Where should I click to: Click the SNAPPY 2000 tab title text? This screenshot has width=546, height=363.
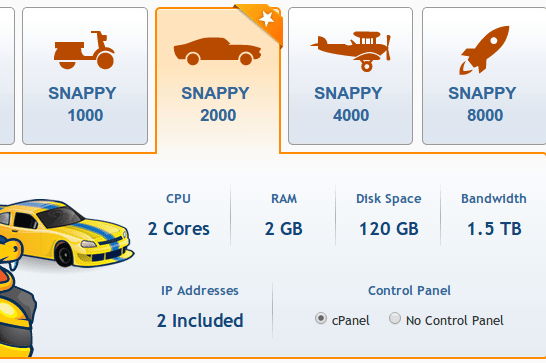[216, 104]
